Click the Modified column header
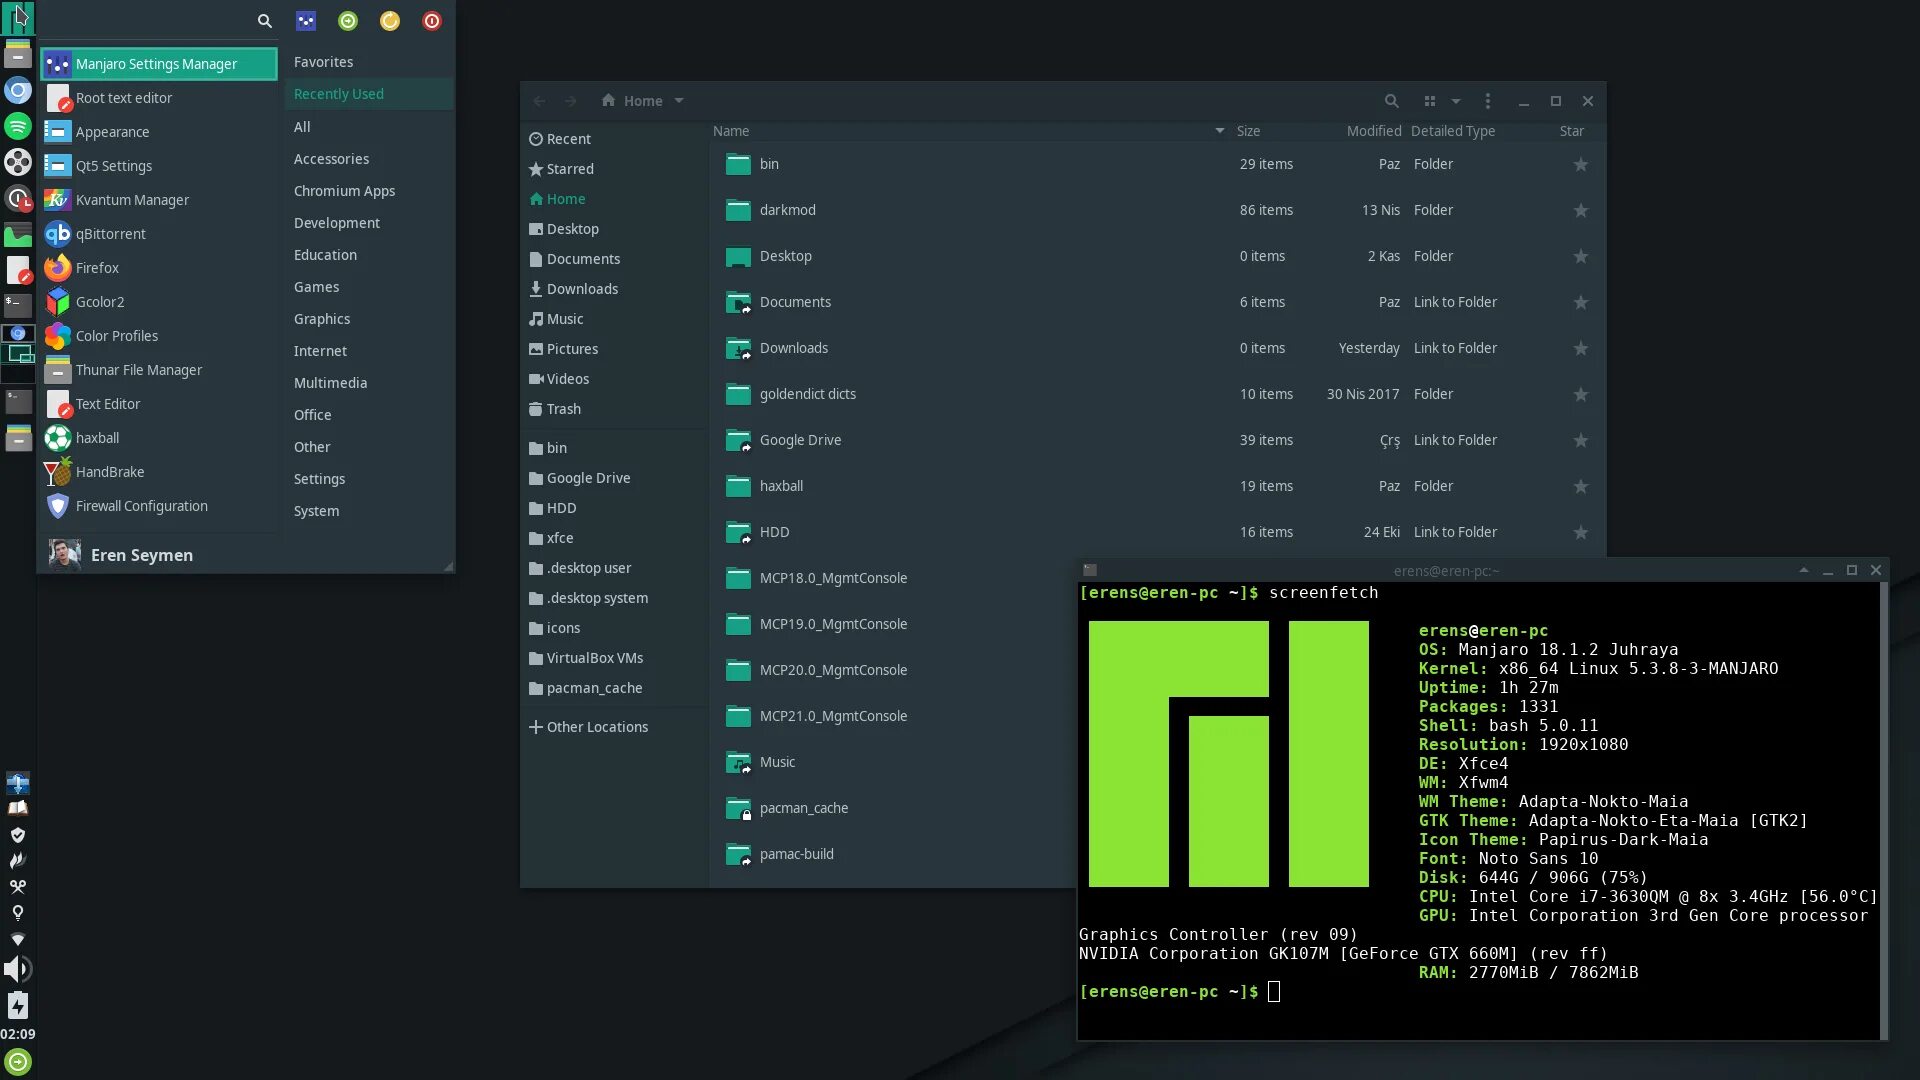This screenshot has width=1920, height=1080. (1373, 131)
